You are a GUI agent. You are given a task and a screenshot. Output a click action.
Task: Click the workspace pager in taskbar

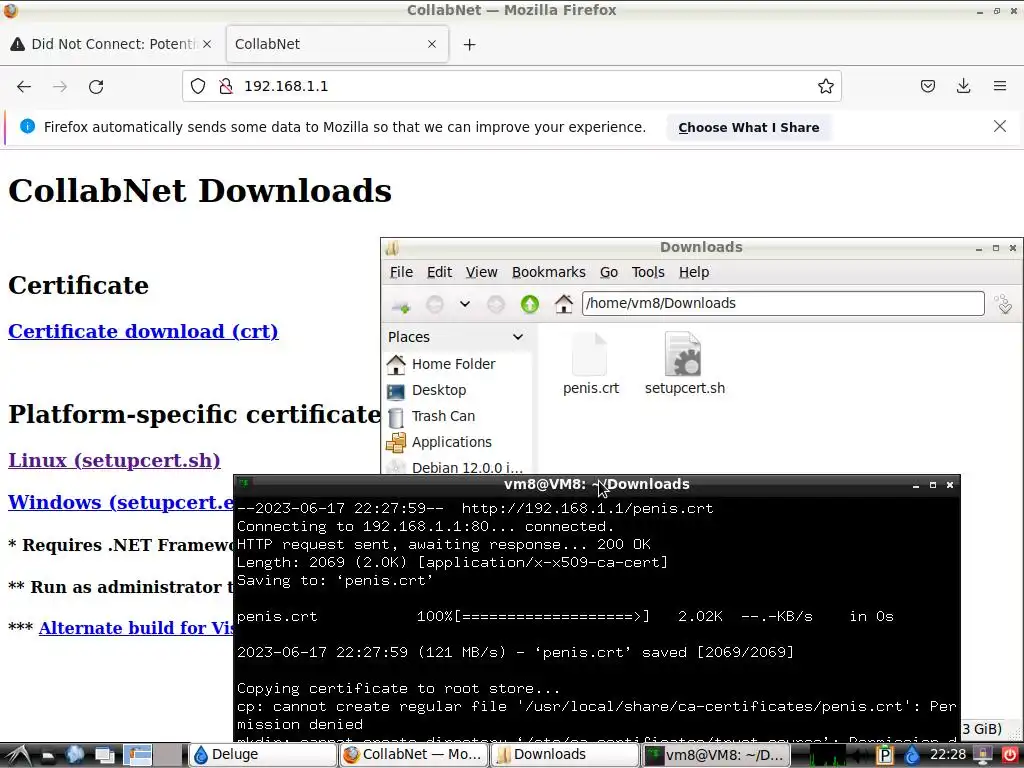coord(153,755)
